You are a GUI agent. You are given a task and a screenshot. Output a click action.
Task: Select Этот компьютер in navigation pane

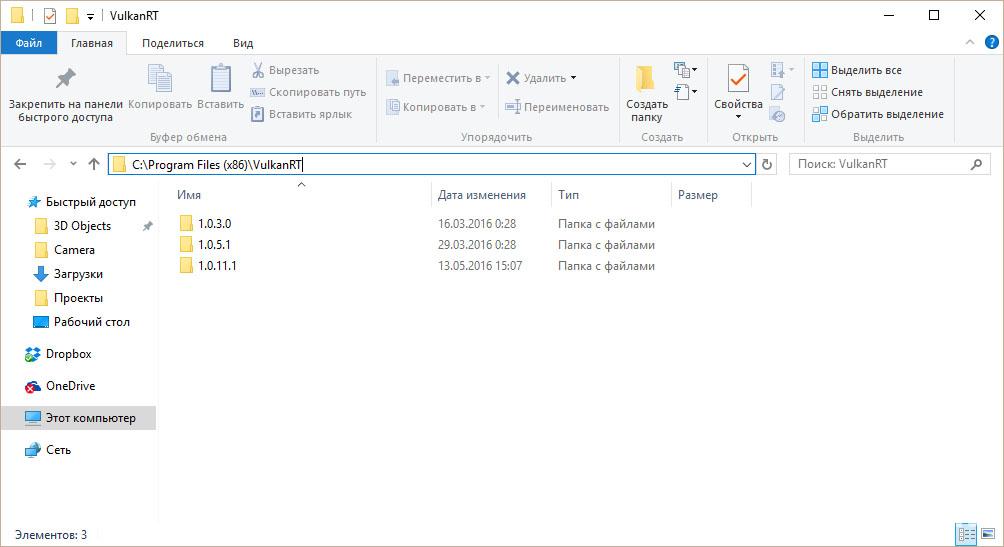click(79, 418)
